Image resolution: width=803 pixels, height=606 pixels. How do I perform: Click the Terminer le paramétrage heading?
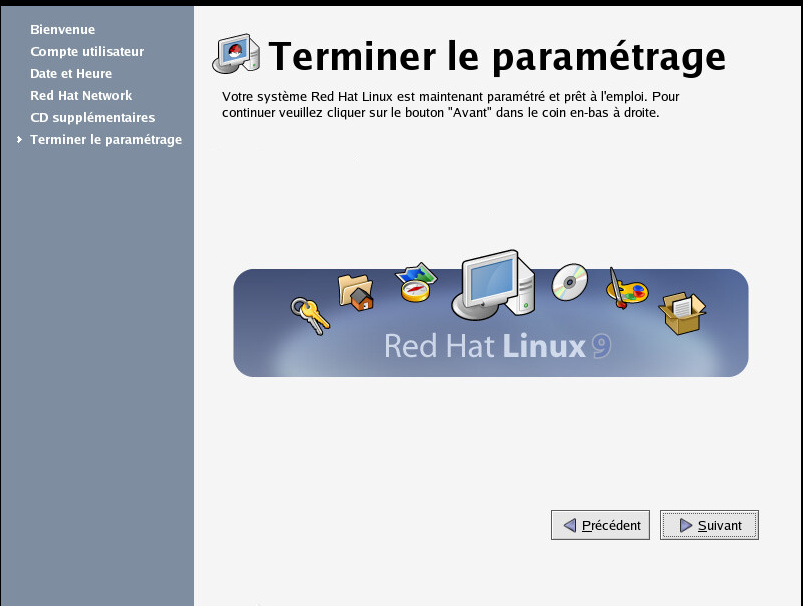click(497, 56)
